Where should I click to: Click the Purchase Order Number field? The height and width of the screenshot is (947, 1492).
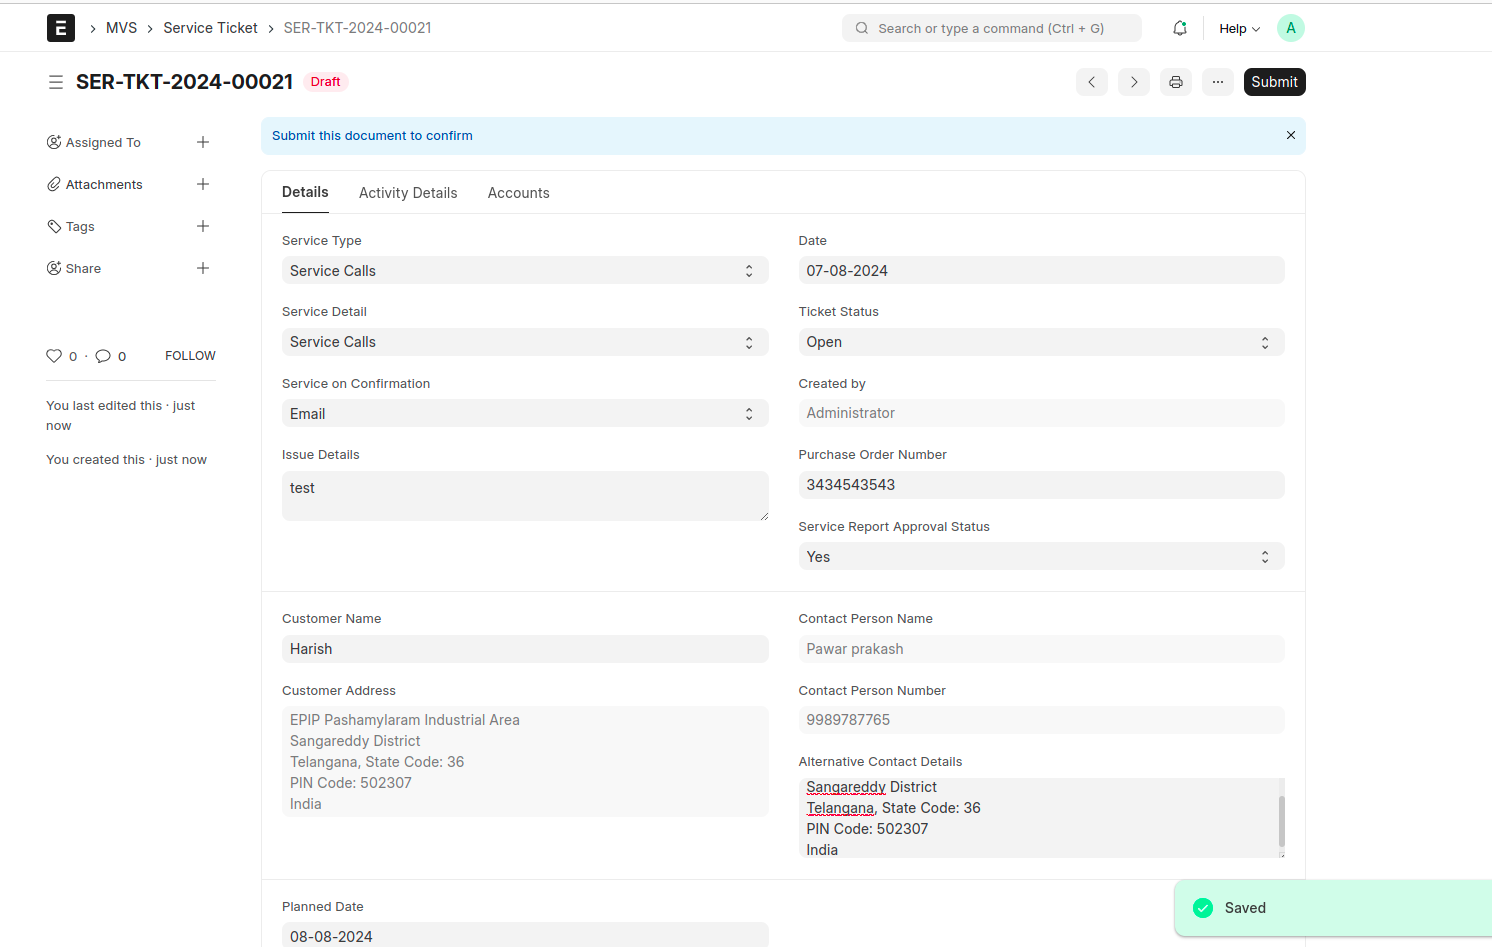click(x=1041, y=485)
